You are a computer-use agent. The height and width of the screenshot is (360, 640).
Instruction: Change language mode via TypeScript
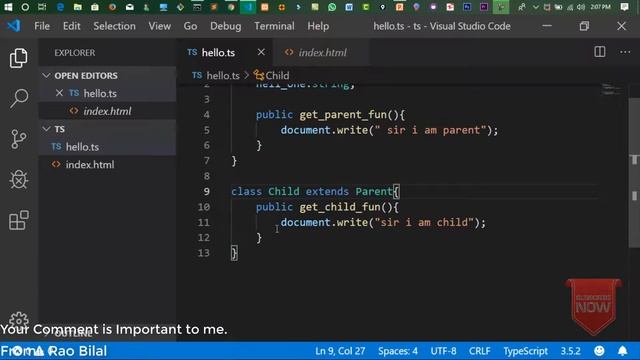tap(525, 351)
